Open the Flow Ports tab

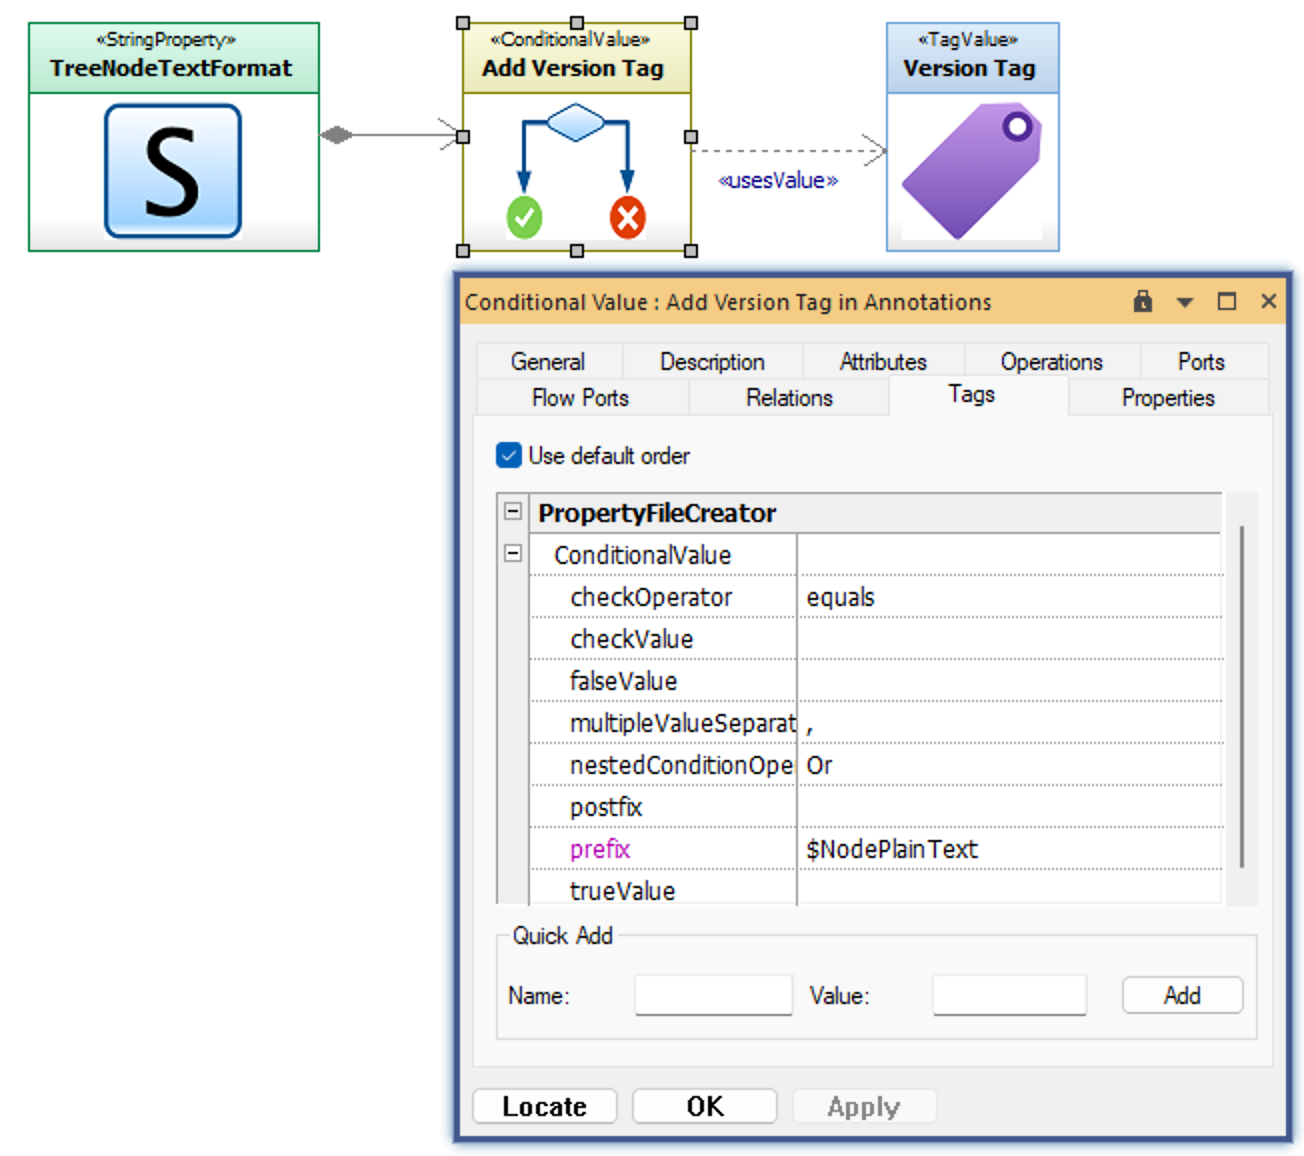pyautogui.click(x=581, y=397)
